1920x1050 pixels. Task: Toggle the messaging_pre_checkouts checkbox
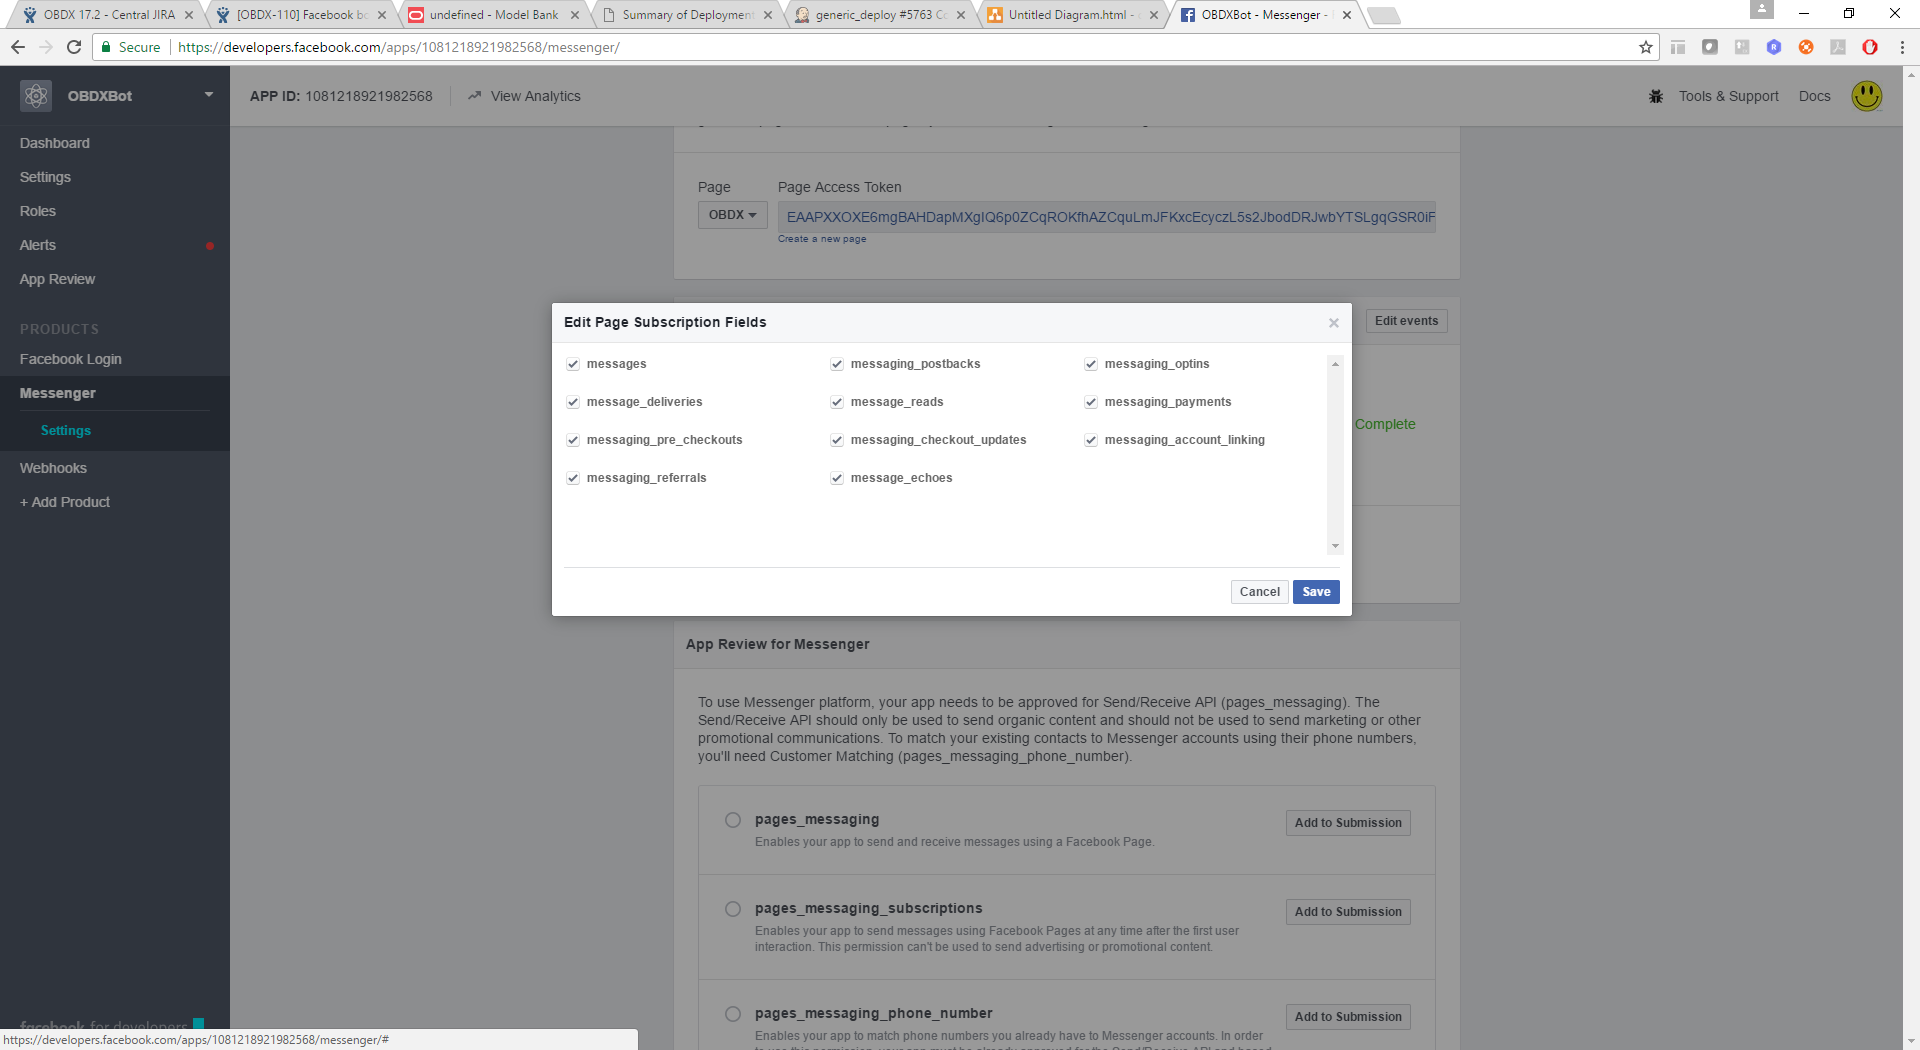coord(573,440)
